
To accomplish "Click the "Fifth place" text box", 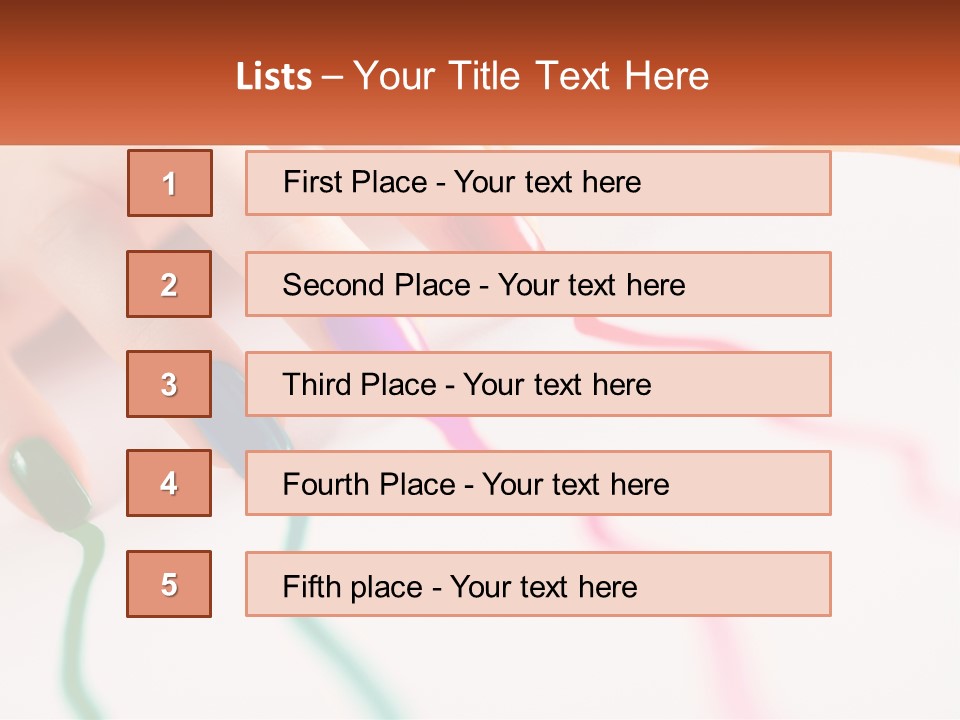I will [x=538, y=584].
